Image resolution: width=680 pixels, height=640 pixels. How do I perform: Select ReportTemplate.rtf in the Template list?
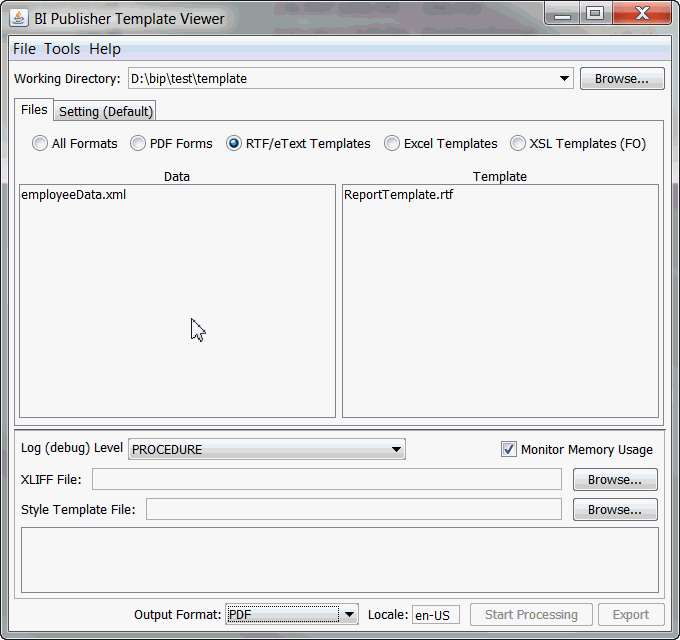(x=398, y=195)
